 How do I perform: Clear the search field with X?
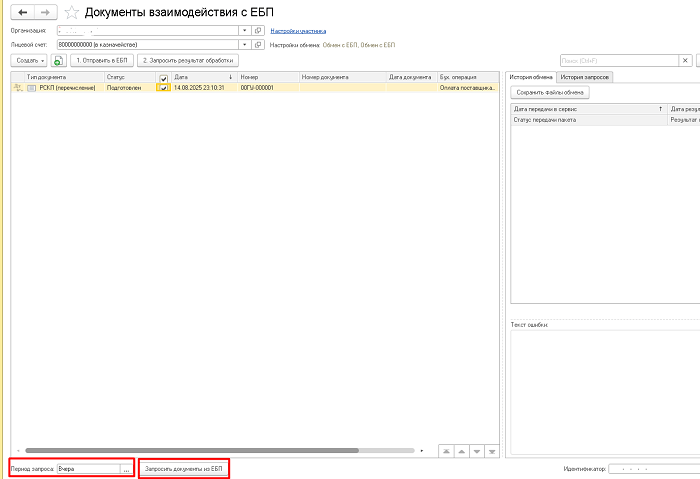[685, 61]
